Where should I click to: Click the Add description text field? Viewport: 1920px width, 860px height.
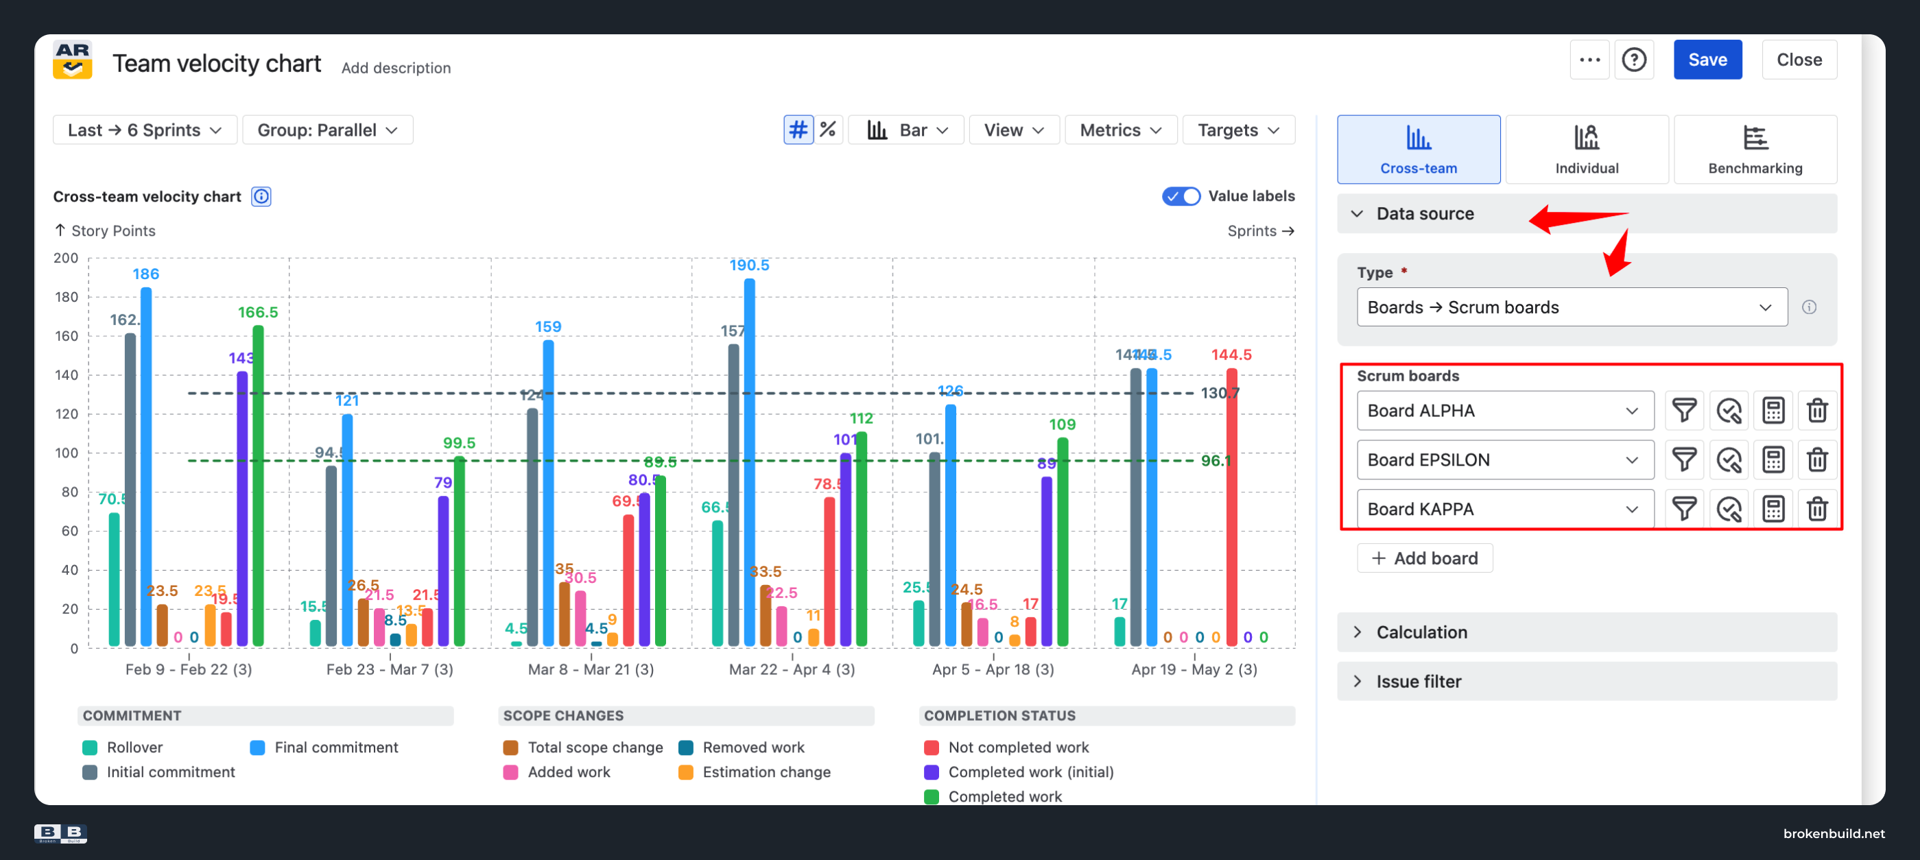396,68
